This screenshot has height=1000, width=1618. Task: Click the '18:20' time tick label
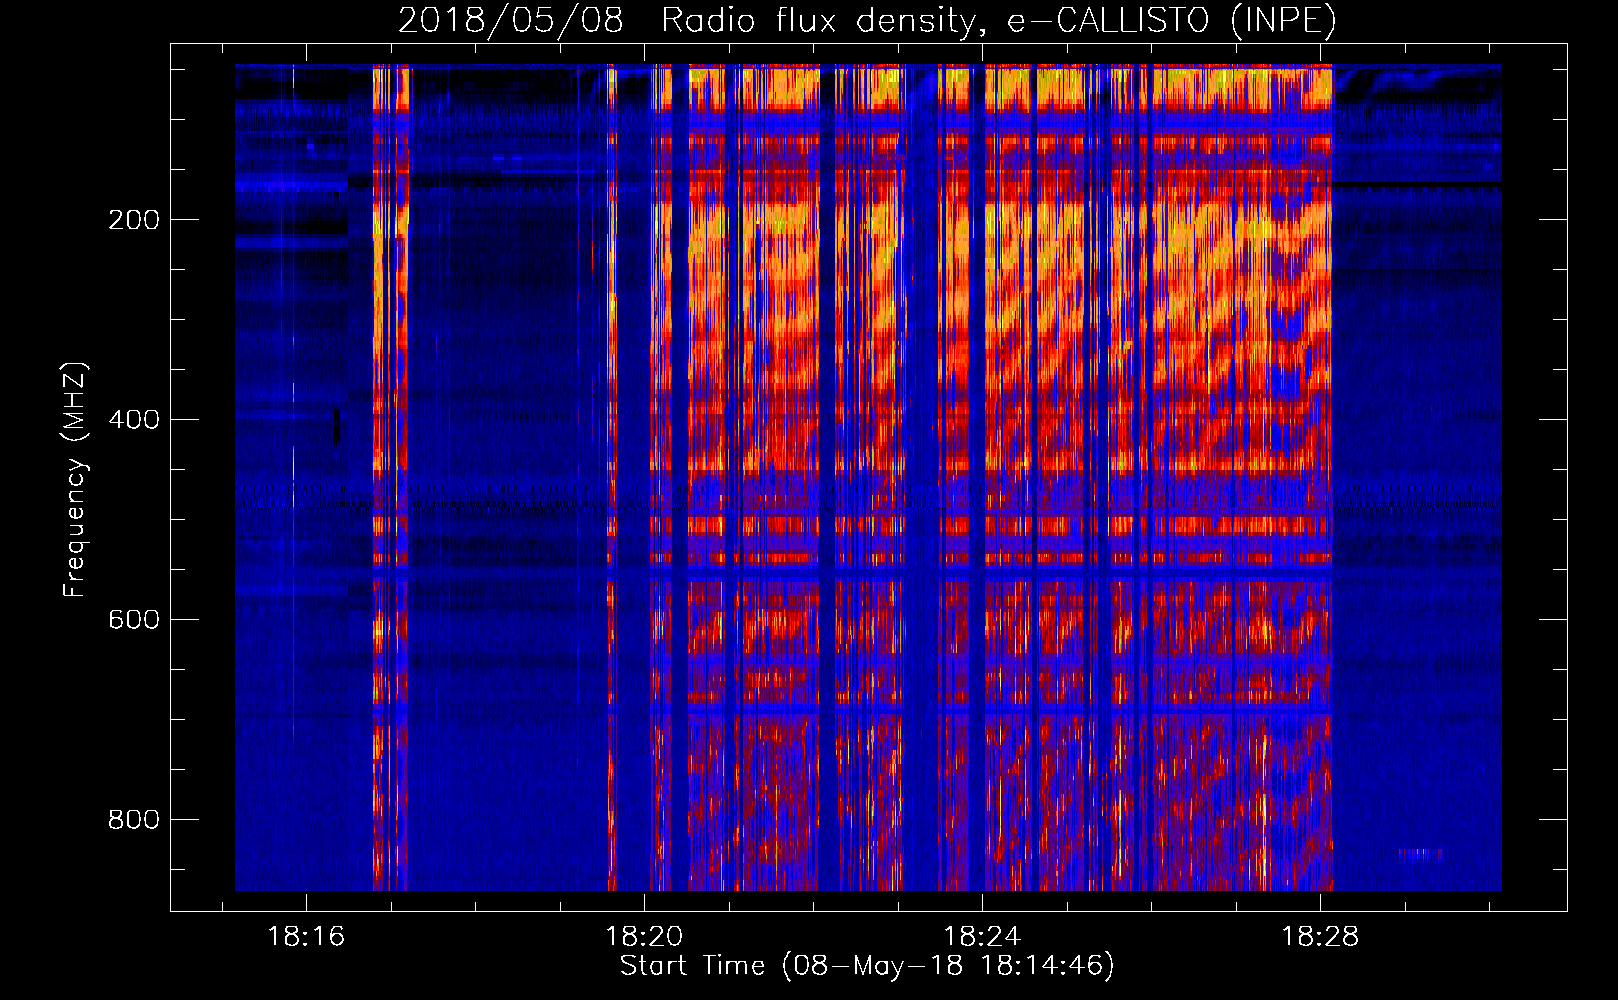[644, 937]
